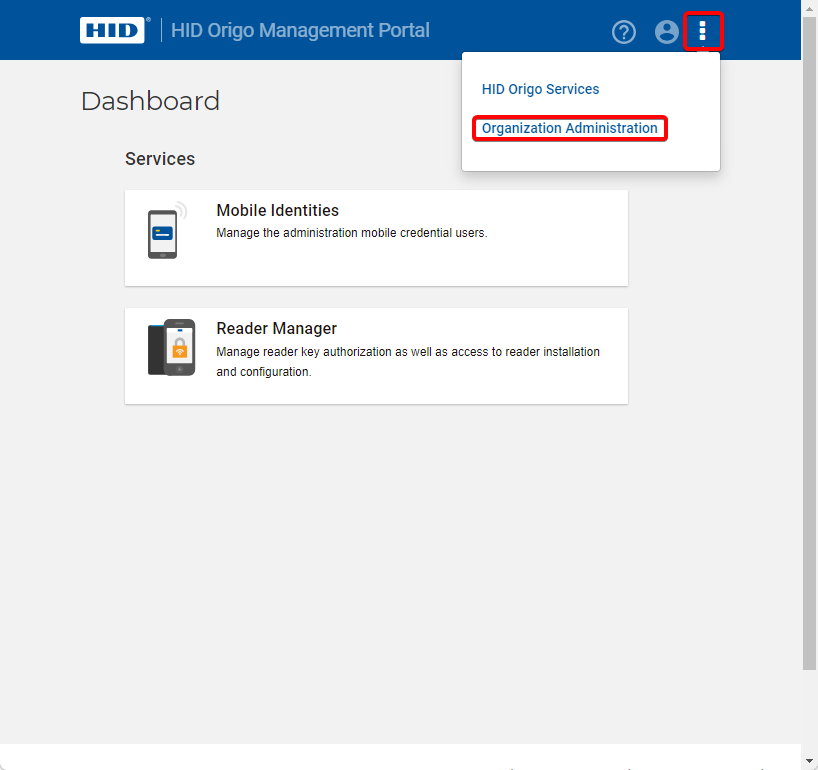Viewport: 818px width, 770px height.
Task: Toggle the three-dot vertical menu icon
Action: 702,31
